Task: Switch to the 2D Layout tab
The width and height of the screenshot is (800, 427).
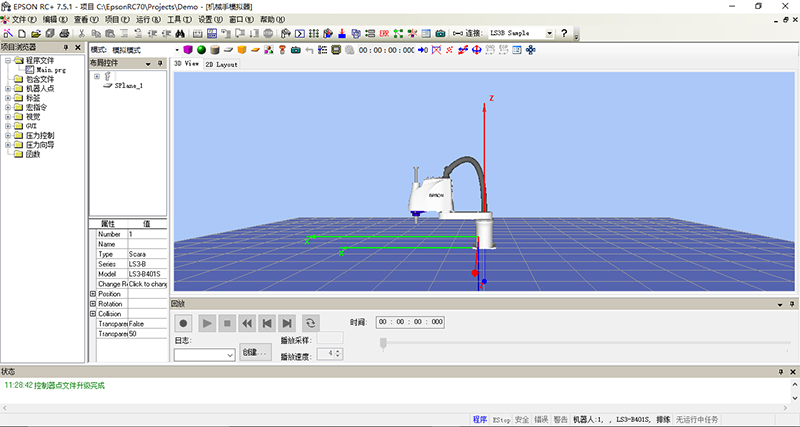Action: click(222, 63)
